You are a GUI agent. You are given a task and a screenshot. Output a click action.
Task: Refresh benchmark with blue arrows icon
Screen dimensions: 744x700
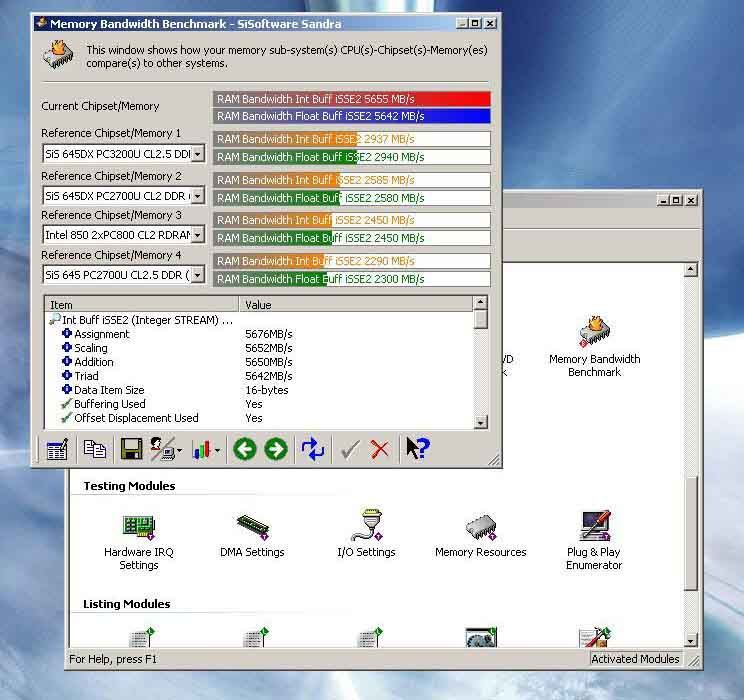coord(313,449)
